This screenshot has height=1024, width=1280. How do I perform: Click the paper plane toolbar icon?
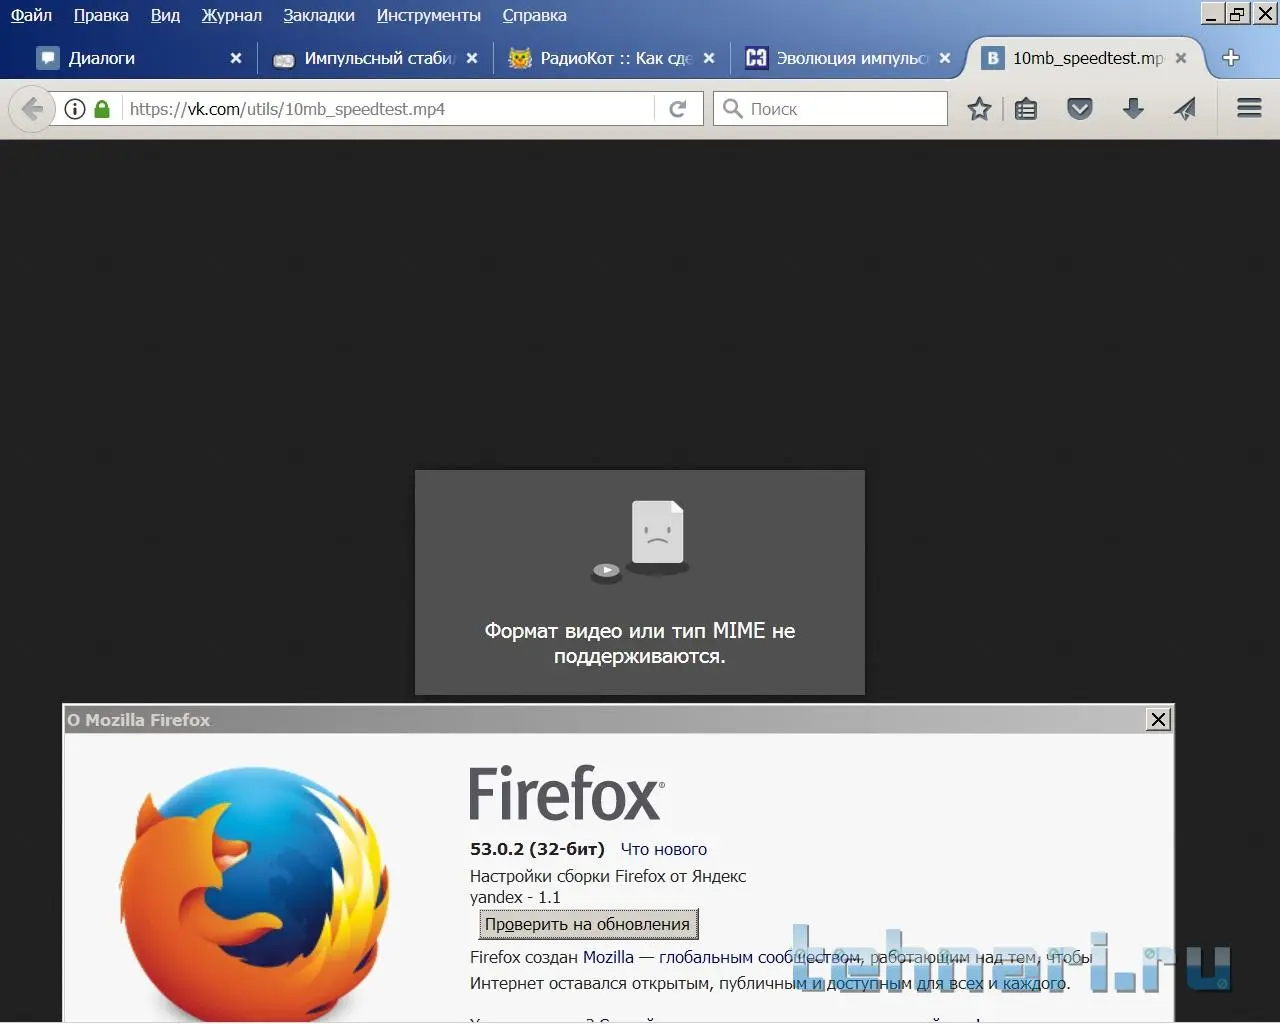[1185, 109]
